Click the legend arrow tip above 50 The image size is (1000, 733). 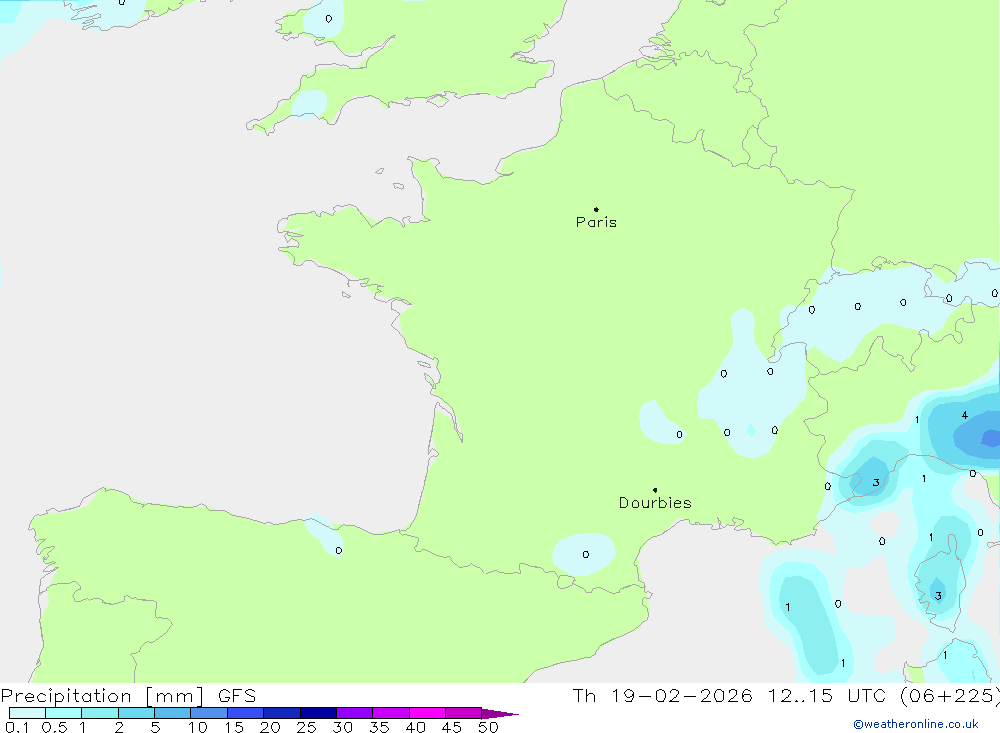(500, 713)
